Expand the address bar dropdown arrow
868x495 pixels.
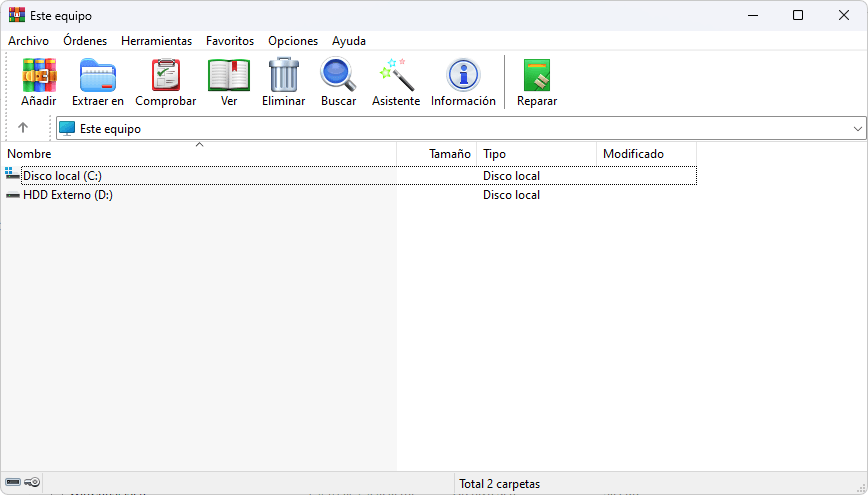tap(857, 129)
